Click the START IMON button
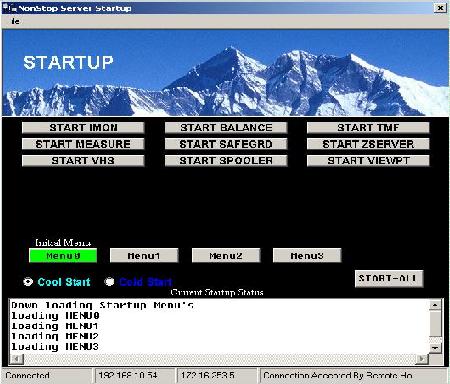 pyautogui.click(x=83, y=128)
